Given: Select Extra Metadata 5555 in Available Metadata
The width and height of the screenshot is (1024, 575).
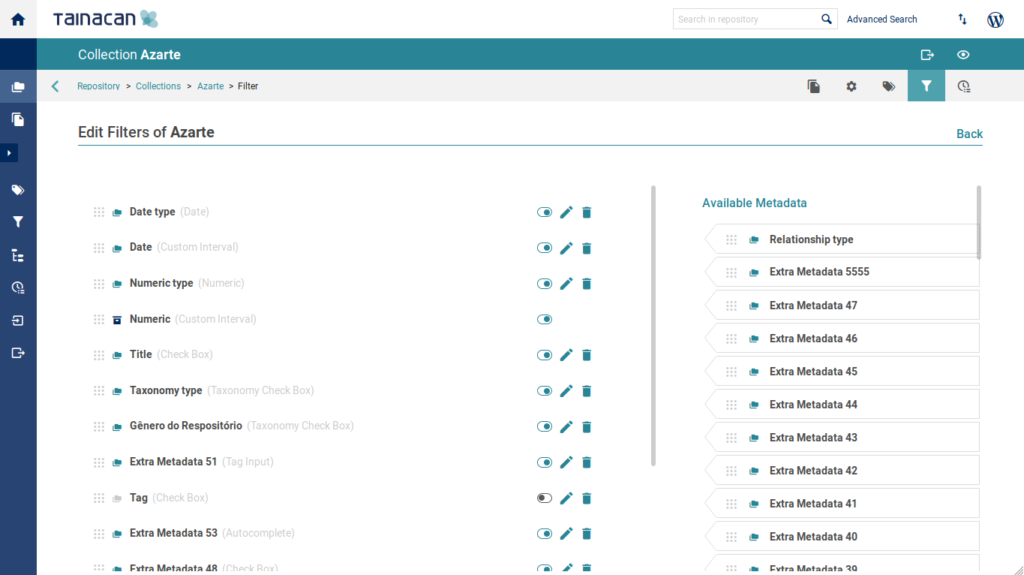Looking at the screenshot, I should point(842,272).
